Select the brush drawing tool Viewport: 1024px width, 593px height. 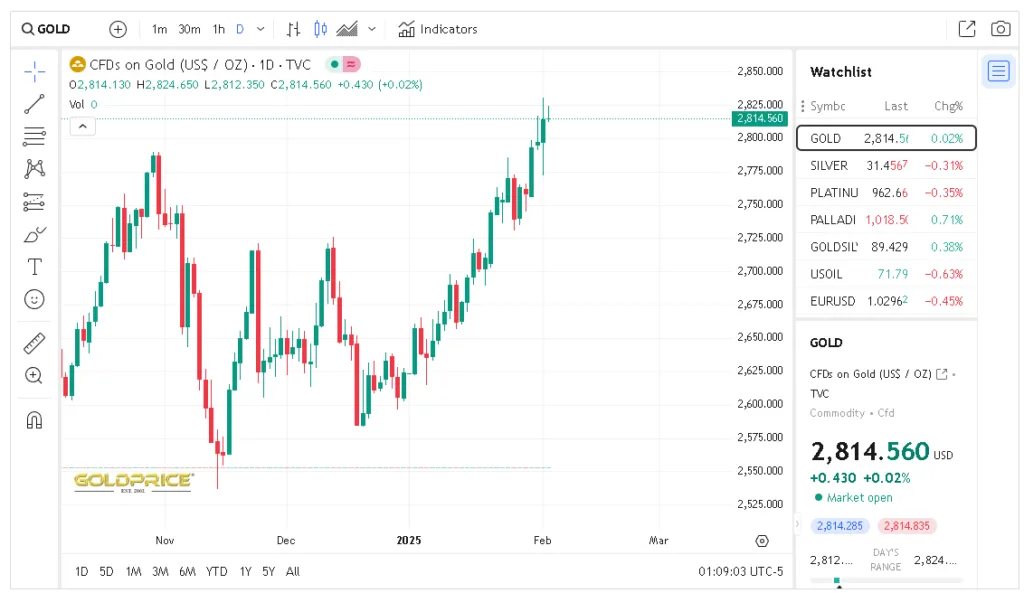coord(34,234)
